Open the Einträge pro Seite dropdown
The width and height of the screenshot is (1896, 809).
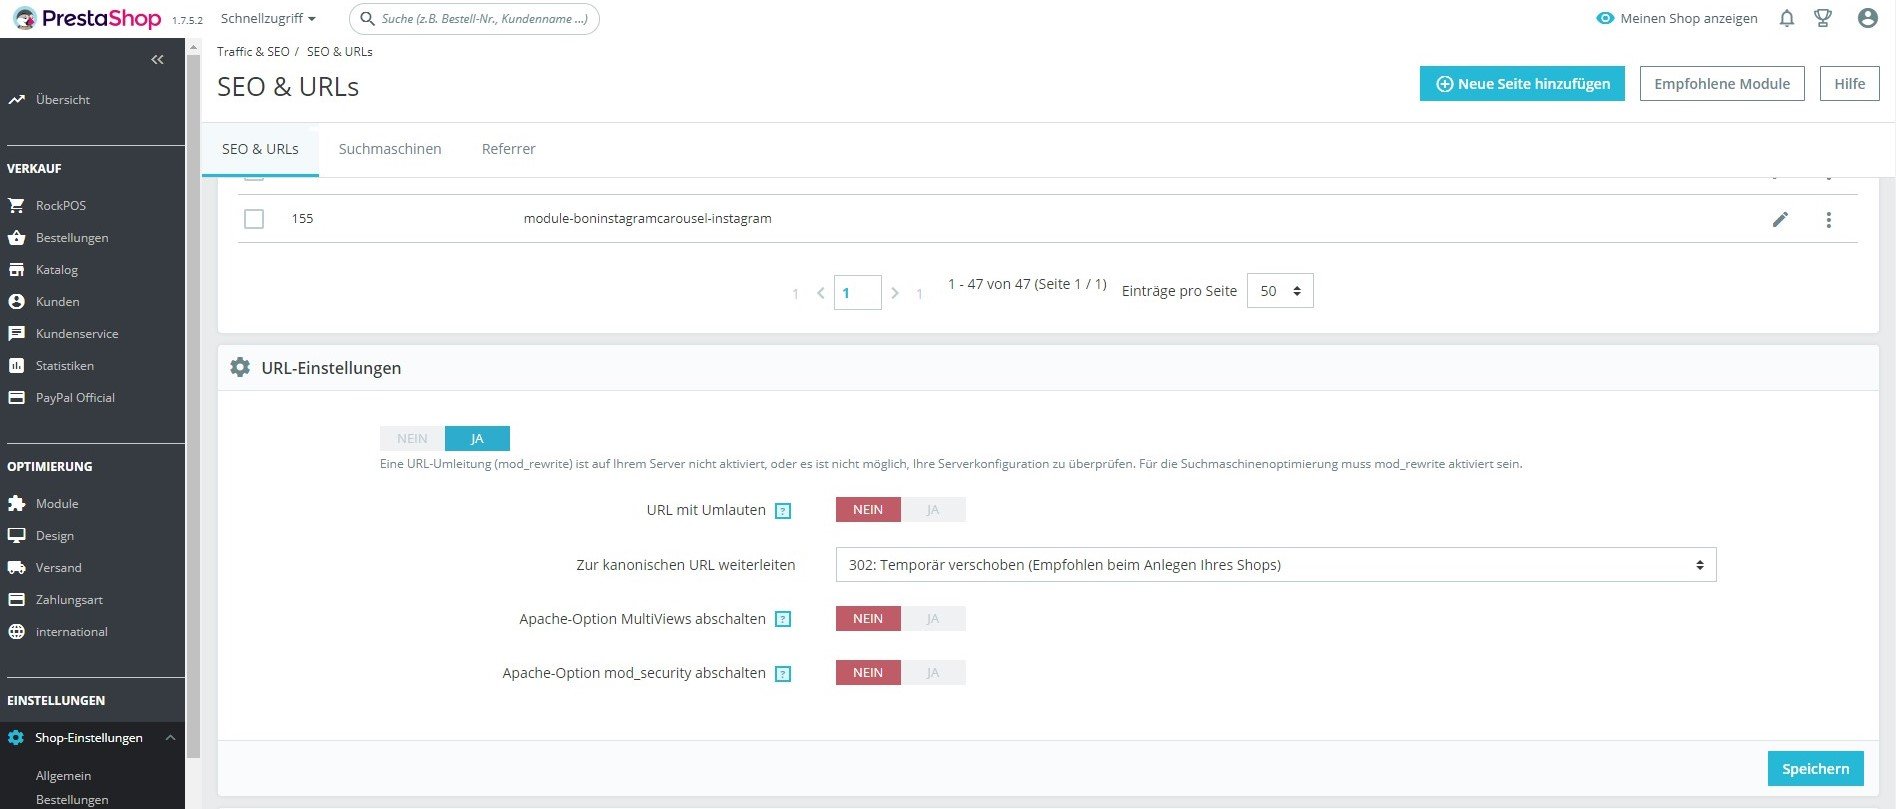(1280, 291)
